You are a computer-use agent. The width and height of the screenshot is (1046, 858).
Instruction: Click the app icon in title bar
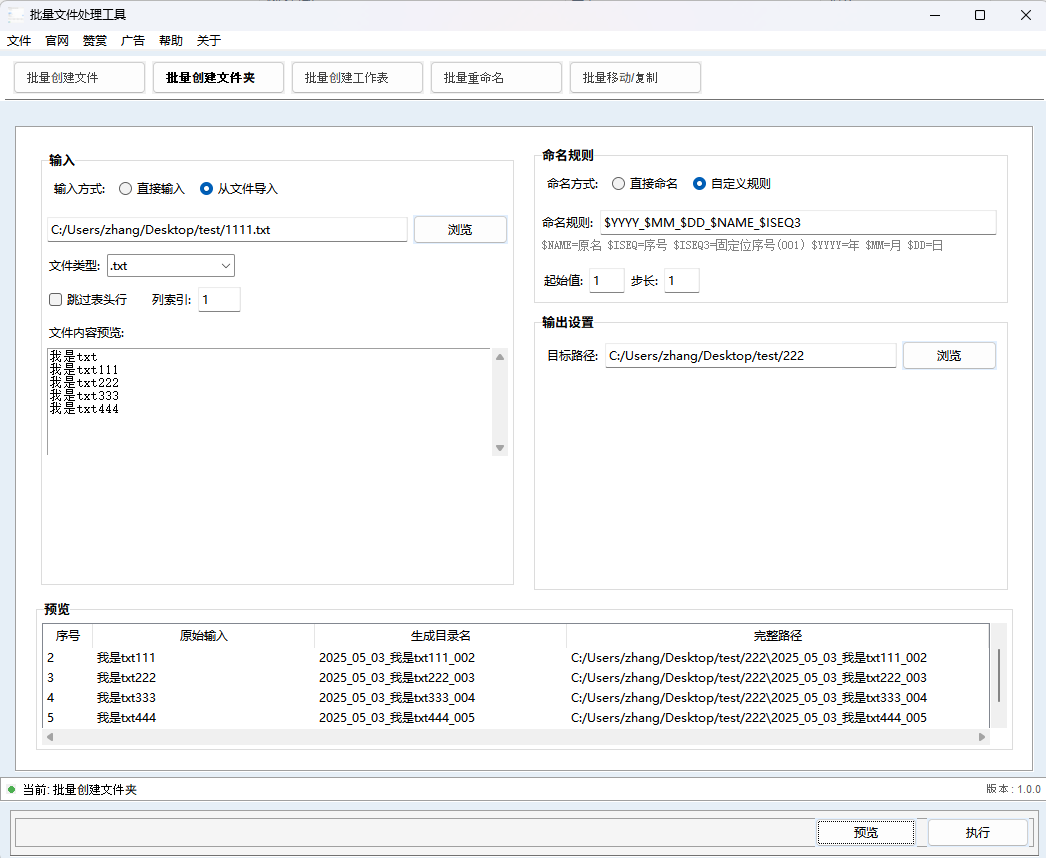16,15
